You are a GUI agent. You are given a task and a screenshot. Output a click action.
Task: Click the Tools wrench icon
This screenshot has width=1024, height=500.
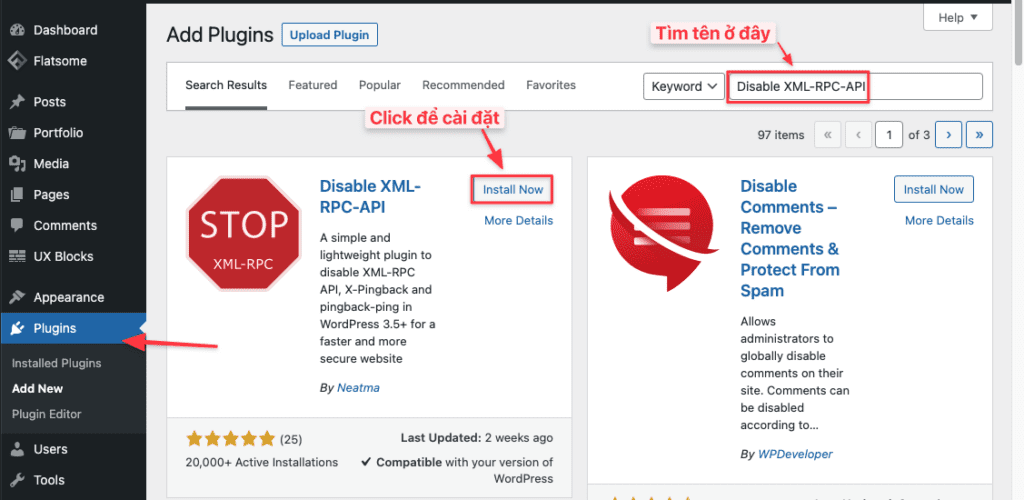(18, 480)
